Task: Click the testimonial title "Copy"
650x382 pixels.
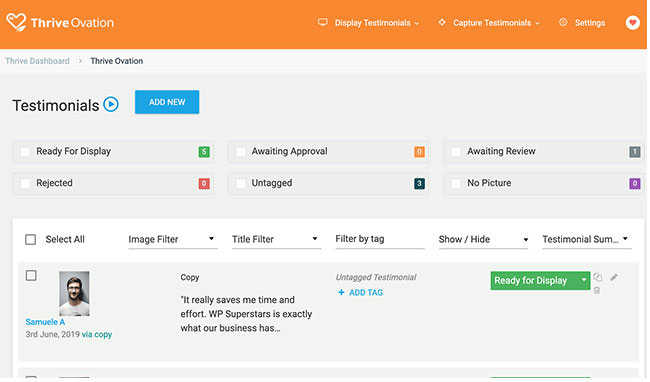Action: click(x=190, y=278)
